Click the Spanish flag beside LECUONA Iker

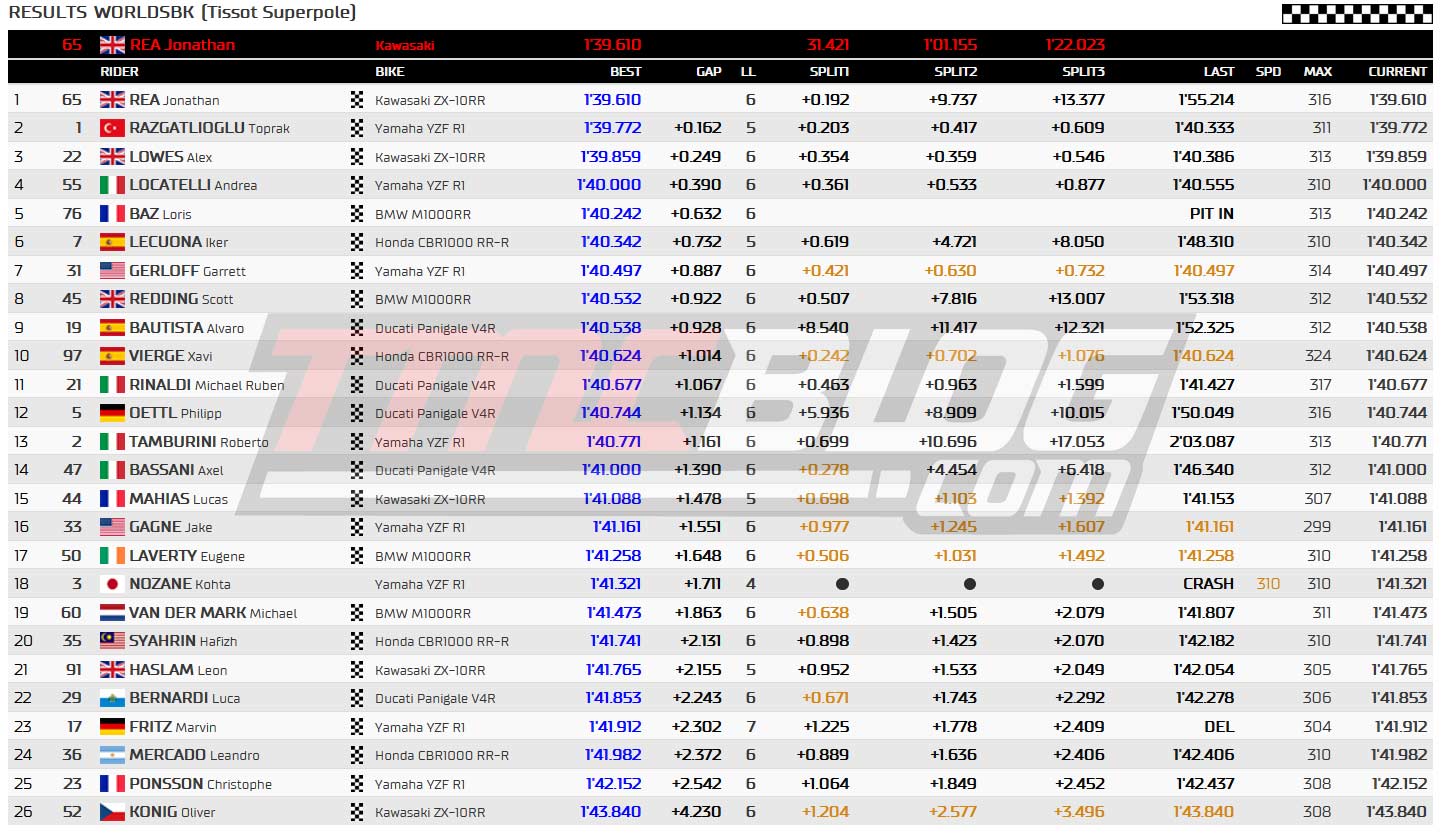click(112, 242)
